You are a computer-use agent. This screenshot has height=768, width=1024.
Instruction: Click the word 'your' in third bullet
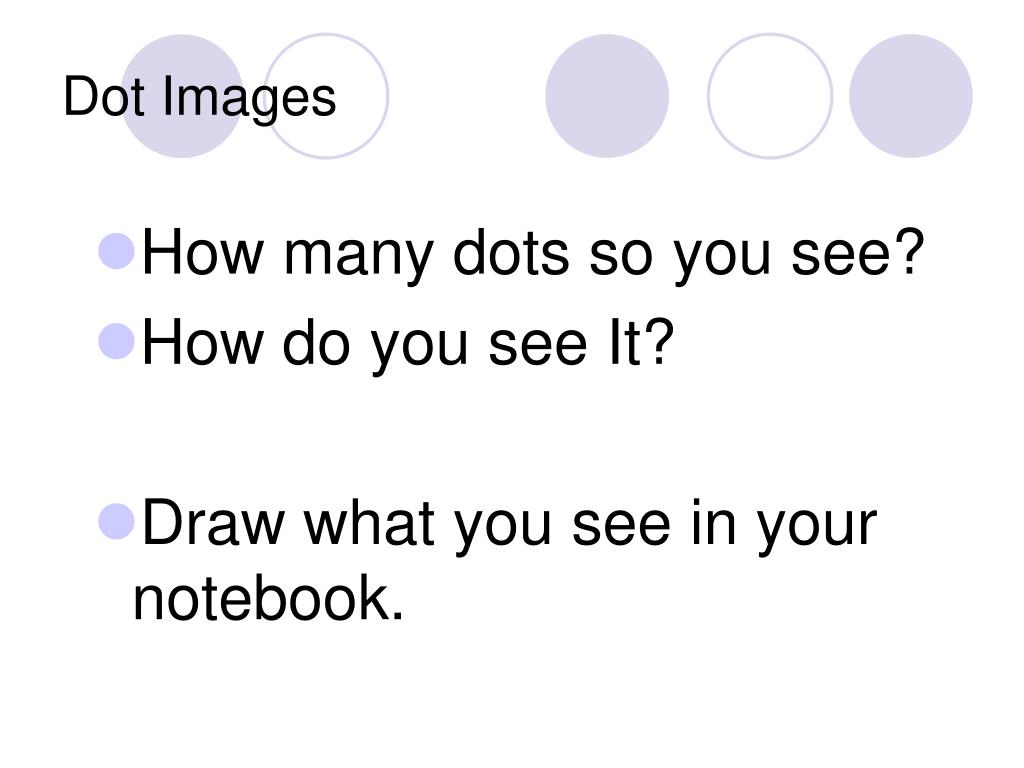pyautogui.click(x=817, y=528)
